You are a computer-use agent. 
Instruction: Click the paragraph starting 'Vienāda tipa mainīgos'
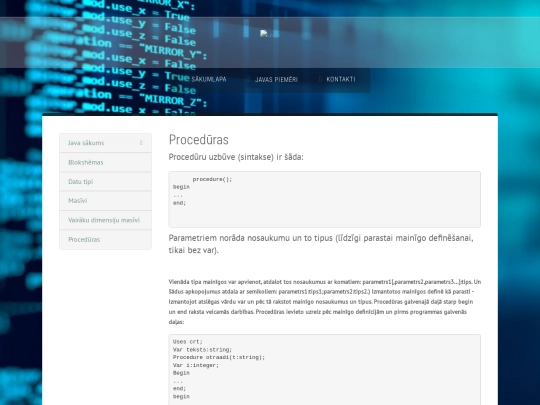coord(325,302)
